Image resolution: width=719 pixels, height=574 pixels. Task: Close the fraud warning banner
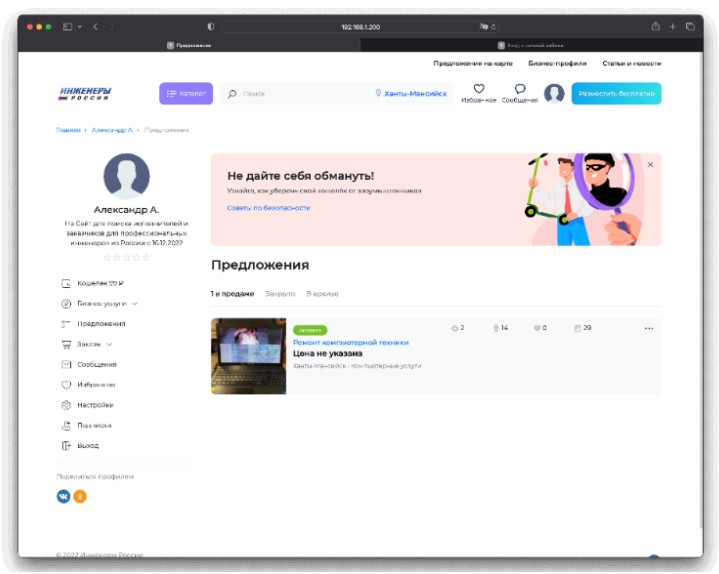pyautogui.click(x=650, y=164)
